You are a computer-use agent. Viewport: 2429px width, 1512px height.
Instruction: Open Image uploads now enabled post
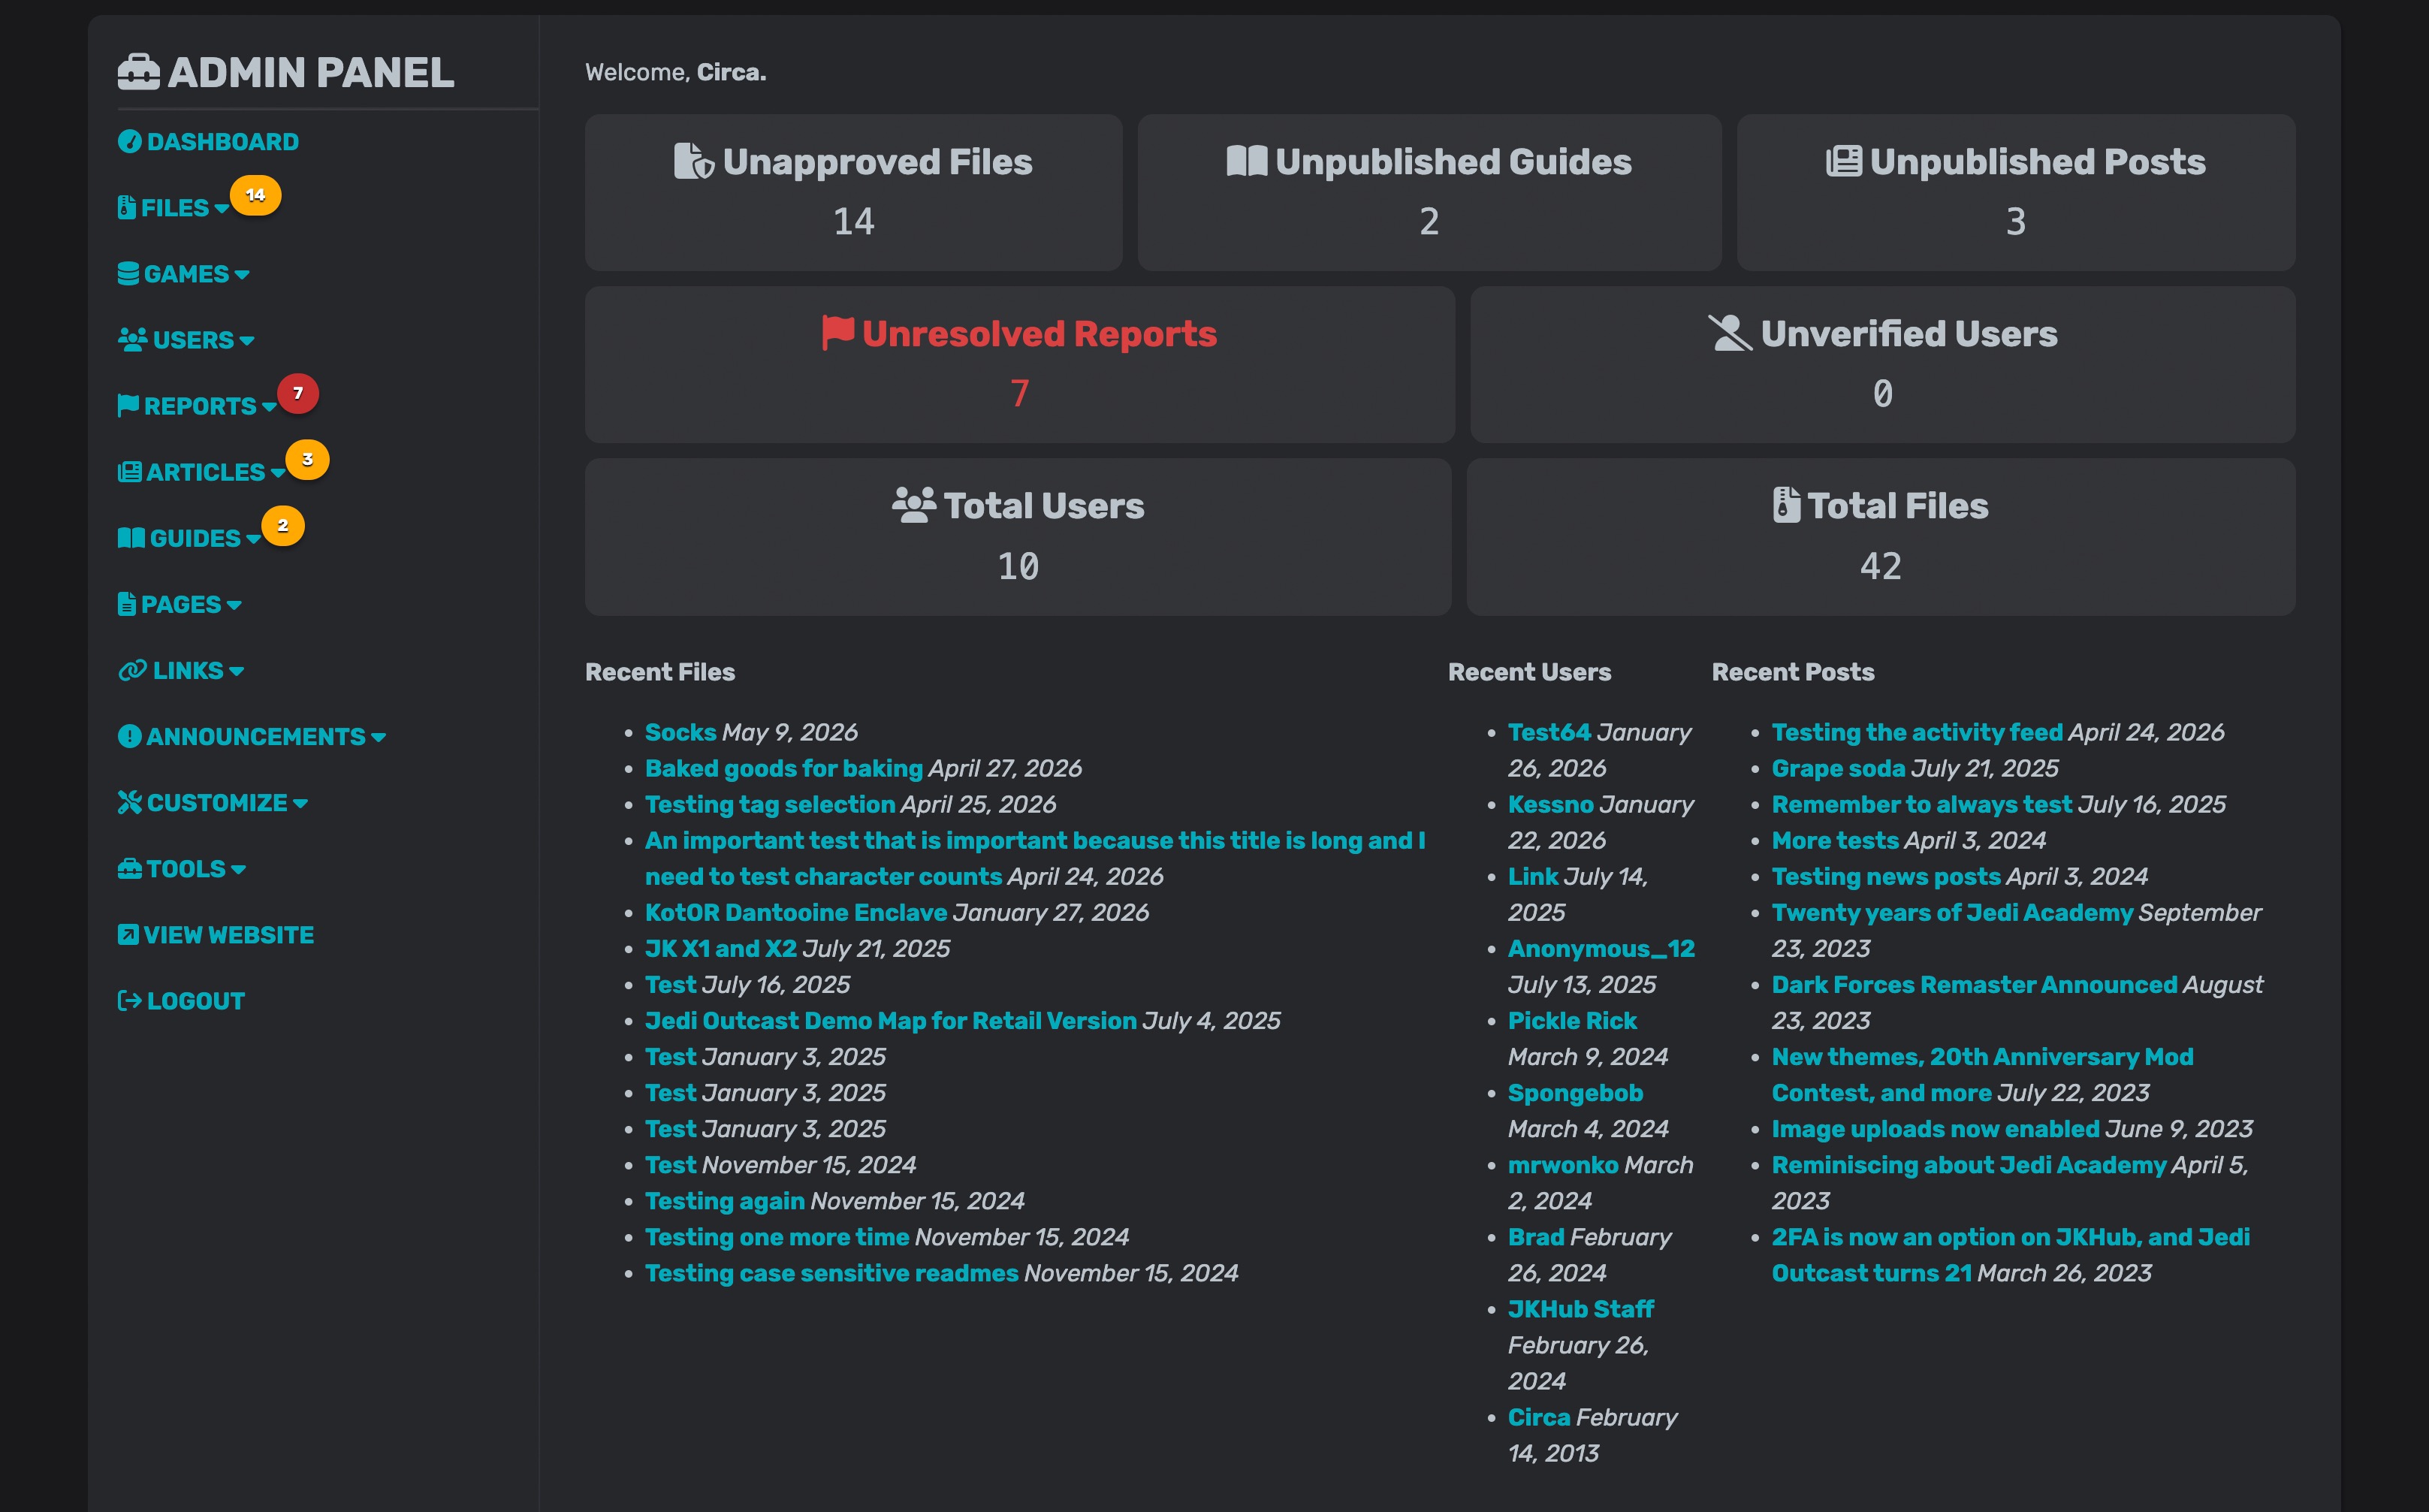pyautogui.click(x=1935, y=1128)
